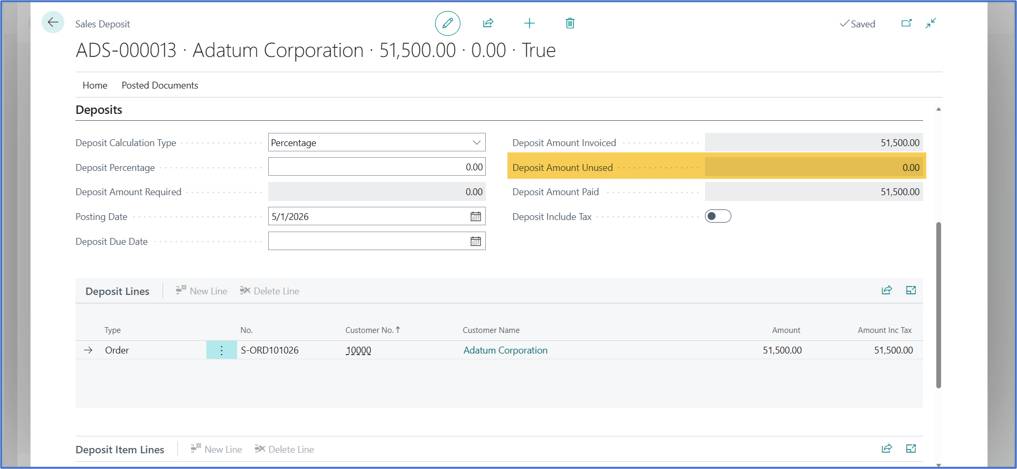Click the Type column header
Screen dimensions: 1017x469
click(x=113, y=330)
